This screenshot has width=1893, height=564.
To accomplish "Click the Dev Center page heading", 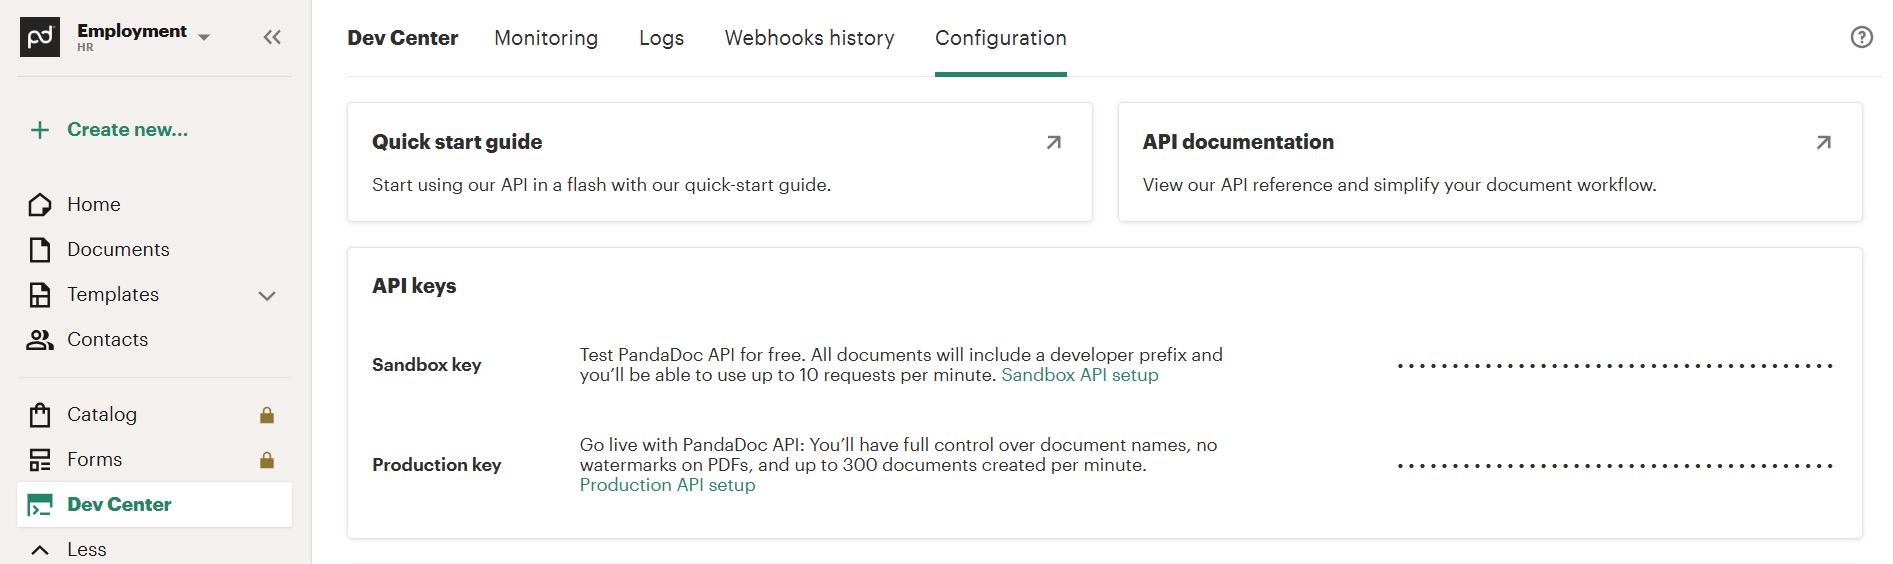I will point(403,38).
